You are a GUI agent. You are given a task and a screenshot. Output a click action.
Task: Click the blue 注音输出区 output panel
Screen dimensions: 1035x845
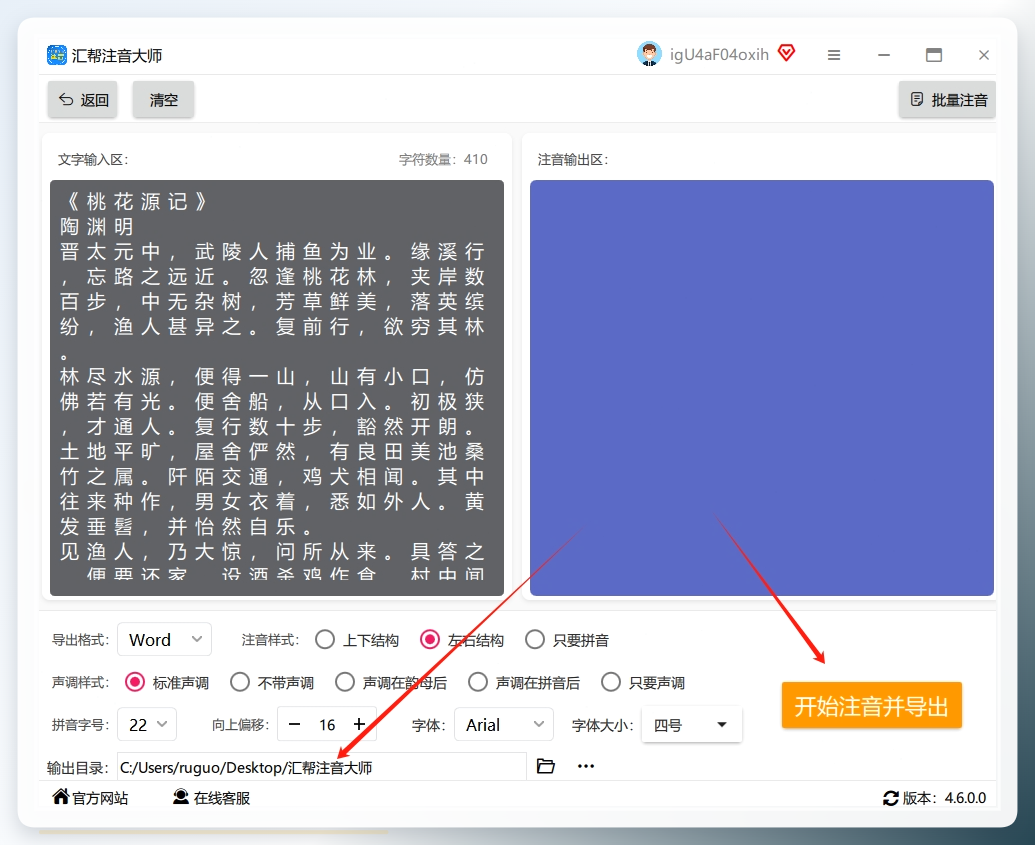coord(762,388)
